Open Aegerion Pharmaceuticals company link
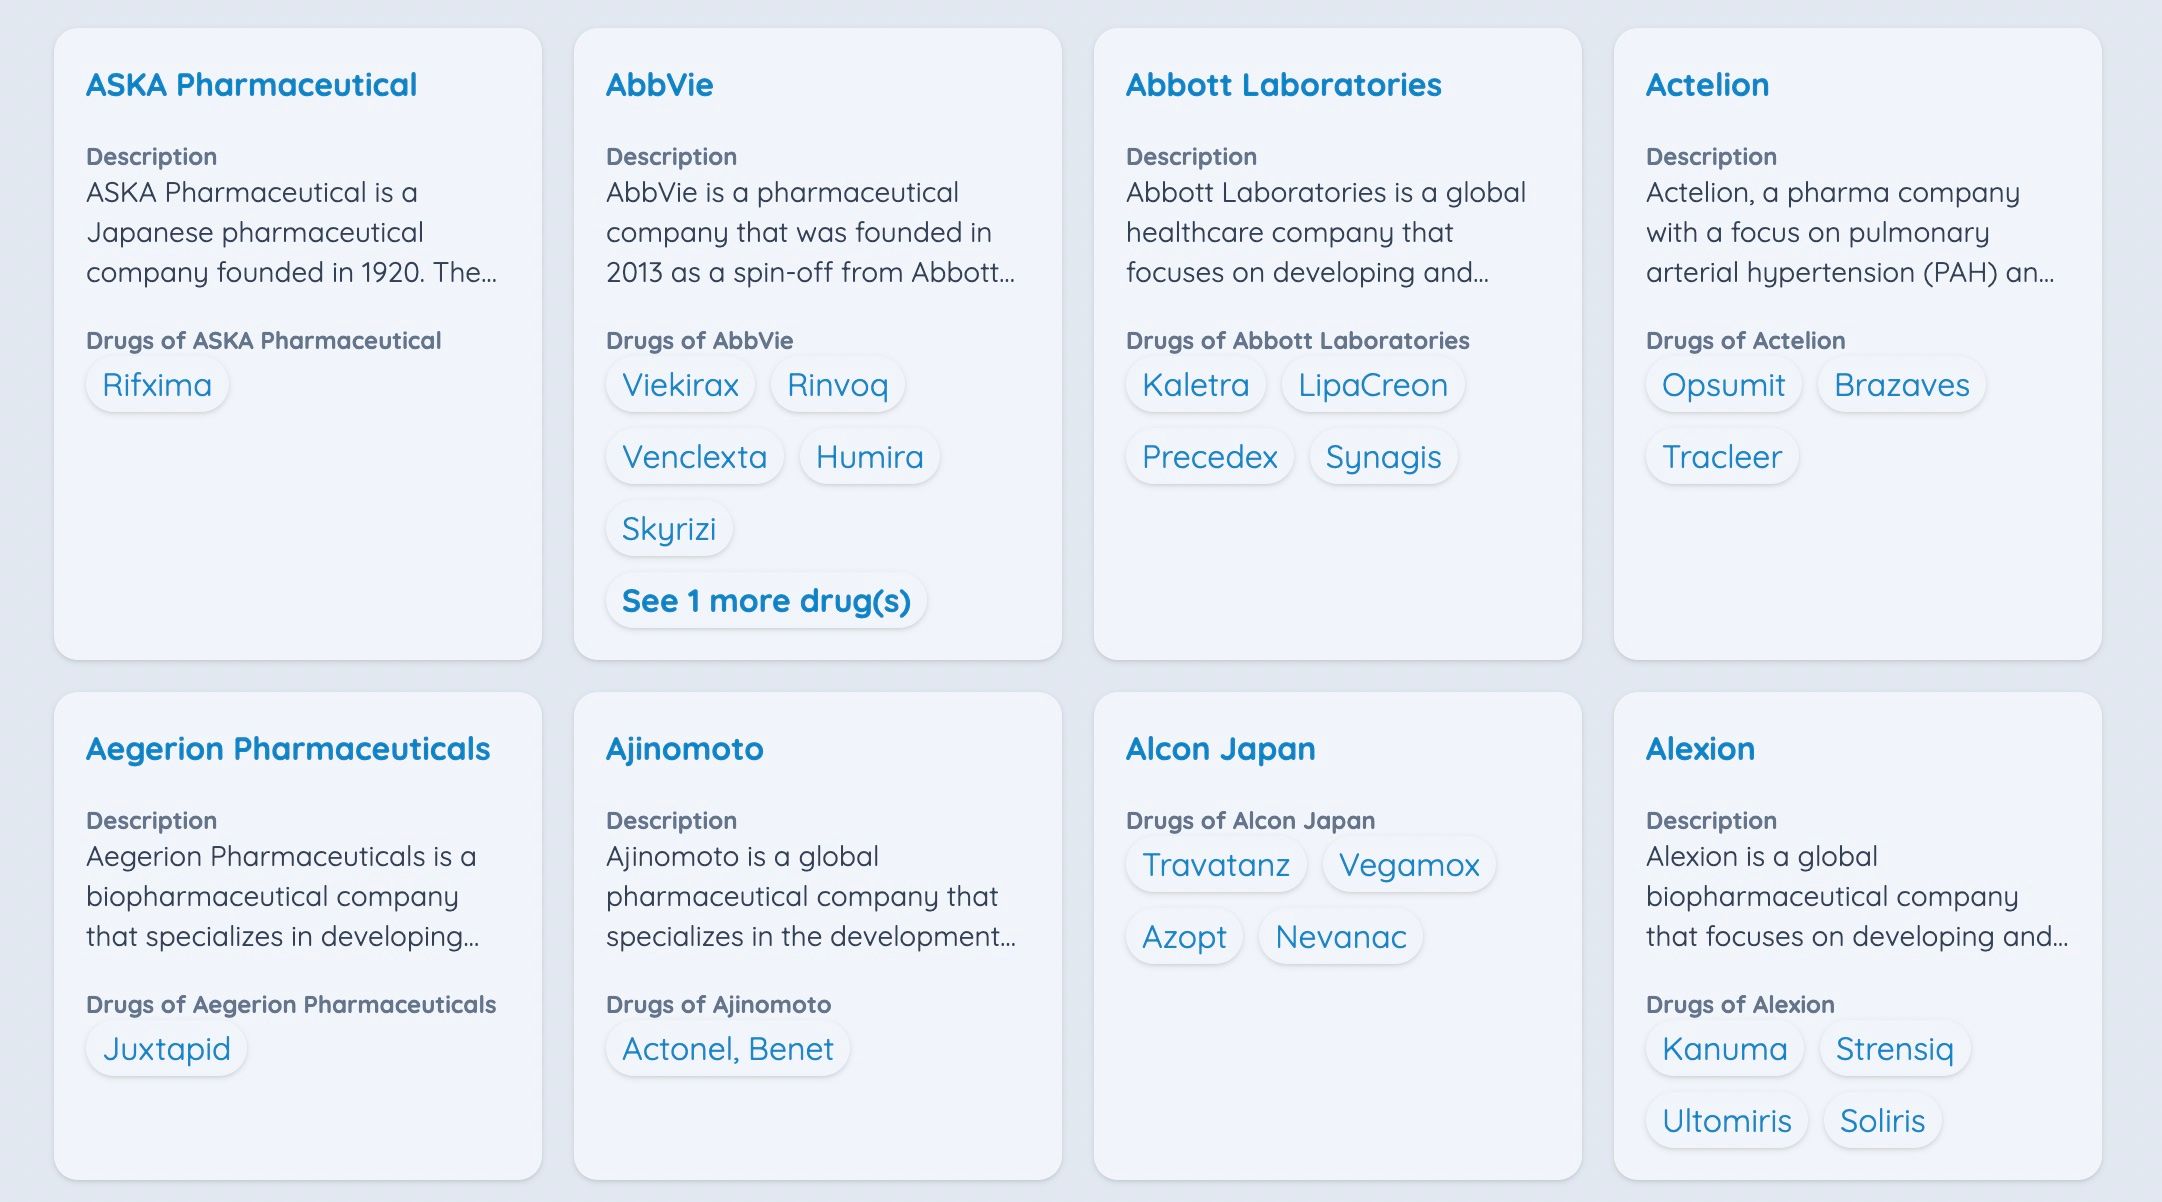 pyautogui.click(x=288, y=749)
